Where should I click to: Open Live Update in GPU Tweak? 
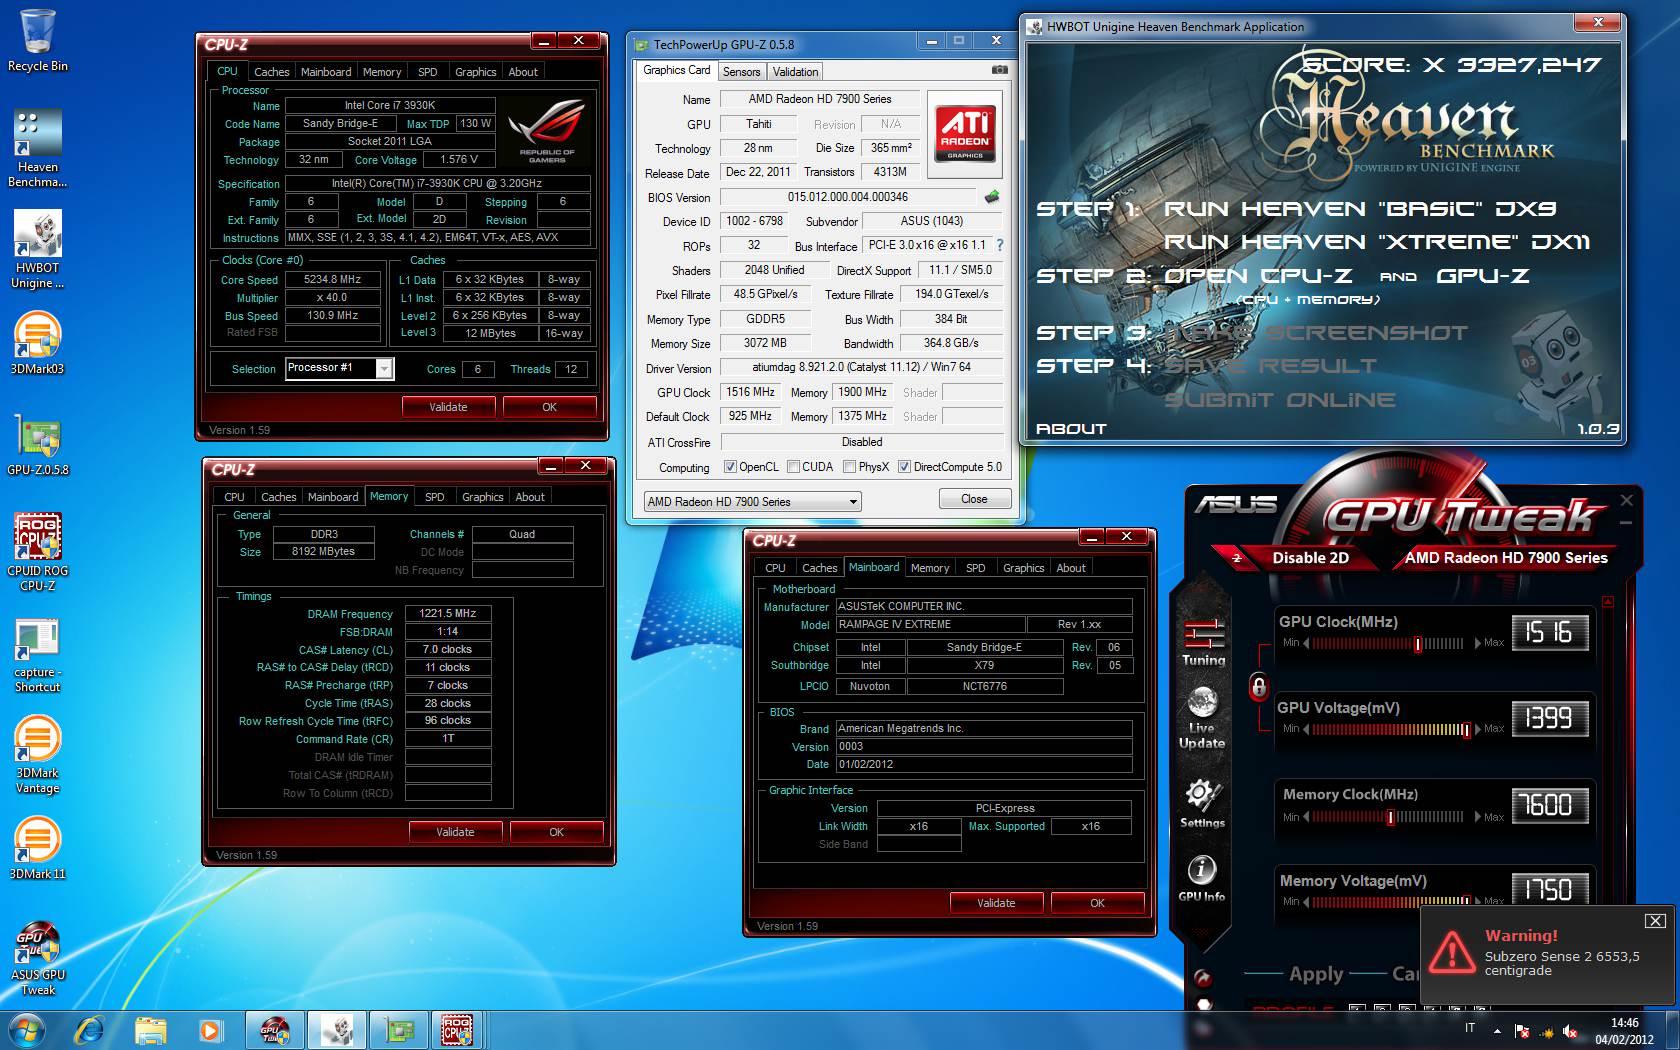[x=1202, y=718]
